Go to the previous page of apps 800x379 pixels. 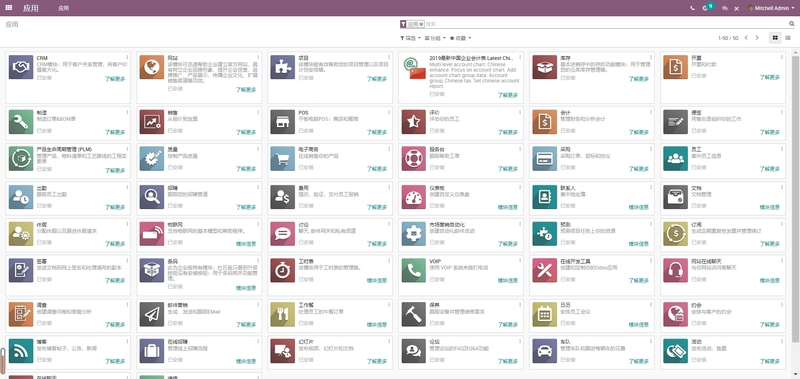[746, 38]
